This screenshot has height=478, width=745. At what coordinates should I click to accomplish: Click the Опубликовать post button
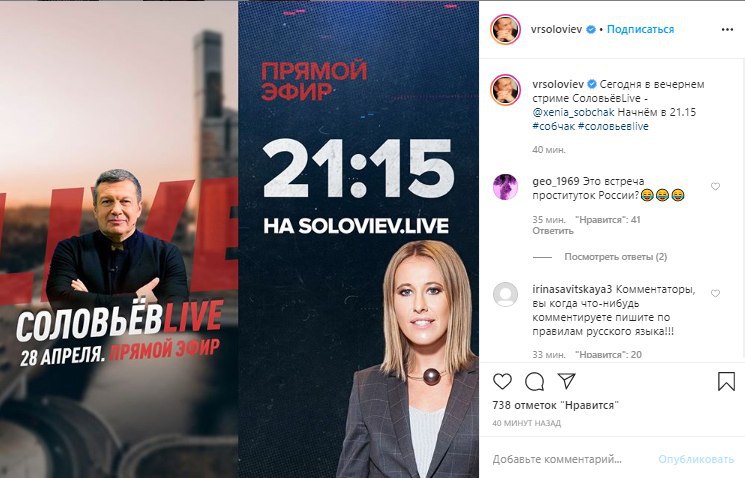(x=696, y=459)
